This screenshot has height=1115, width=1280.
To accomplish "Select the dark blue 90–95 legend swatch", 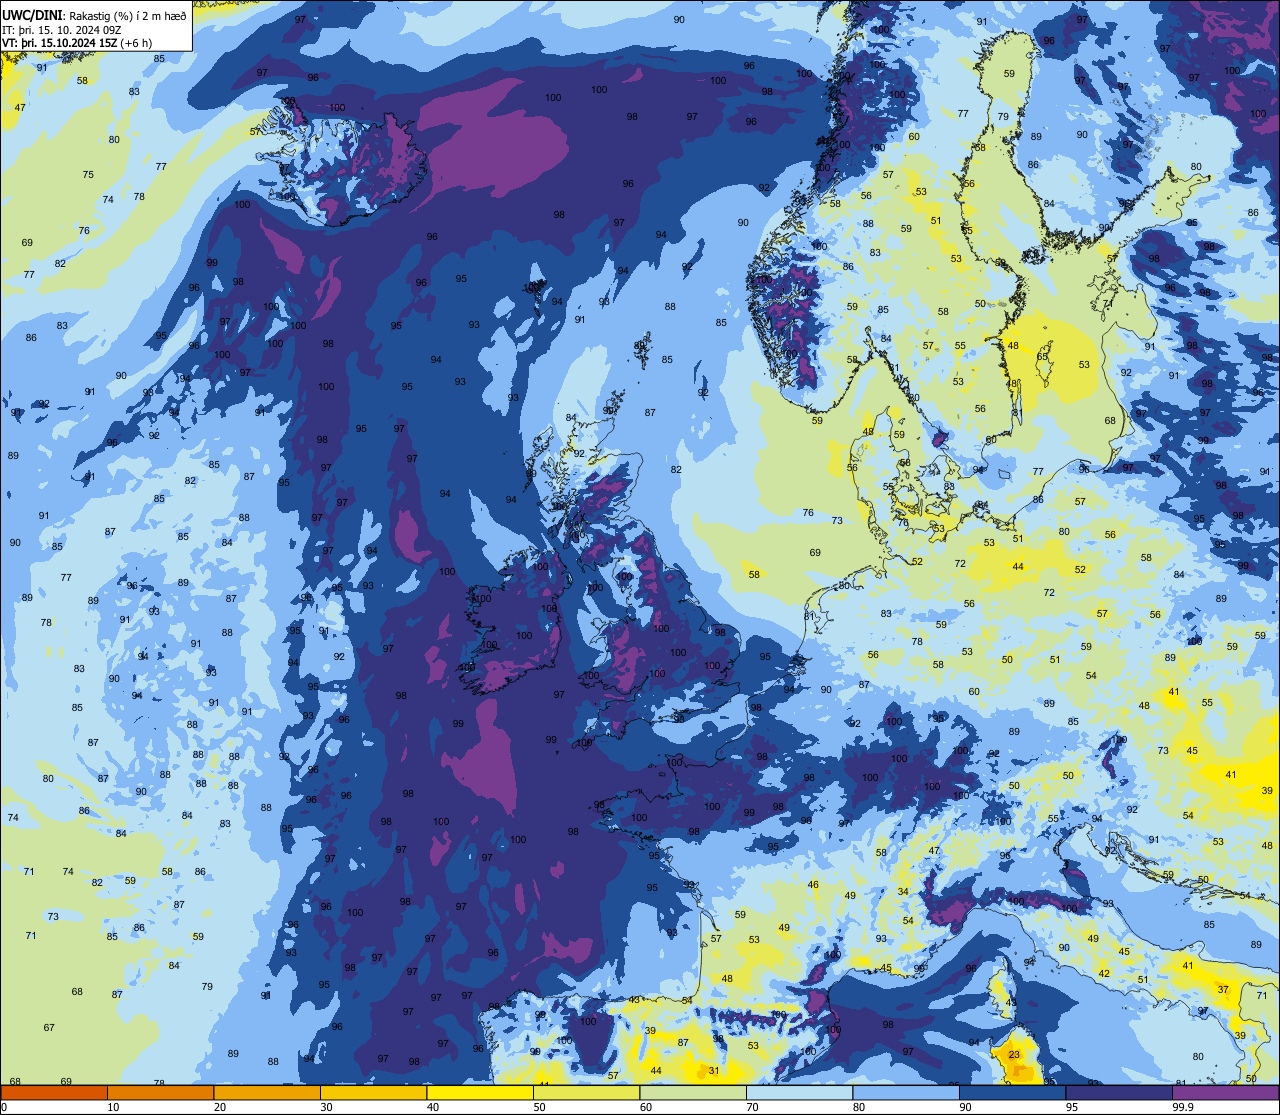I will tap(1012, 1092).
